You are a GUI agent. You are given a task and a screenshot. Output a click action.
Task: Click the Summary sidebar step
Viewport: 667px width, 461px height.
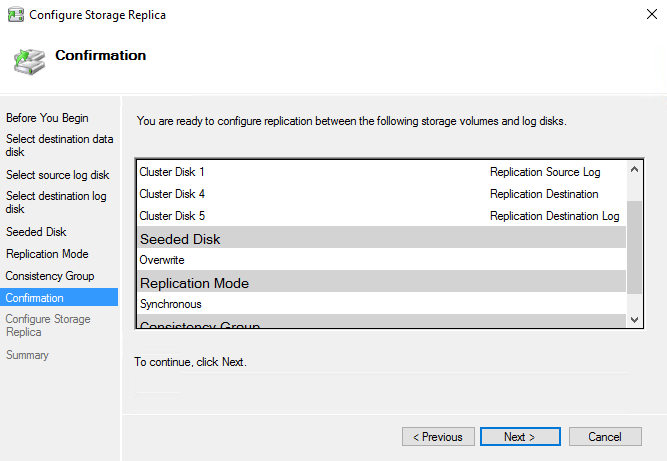(27, 355)
